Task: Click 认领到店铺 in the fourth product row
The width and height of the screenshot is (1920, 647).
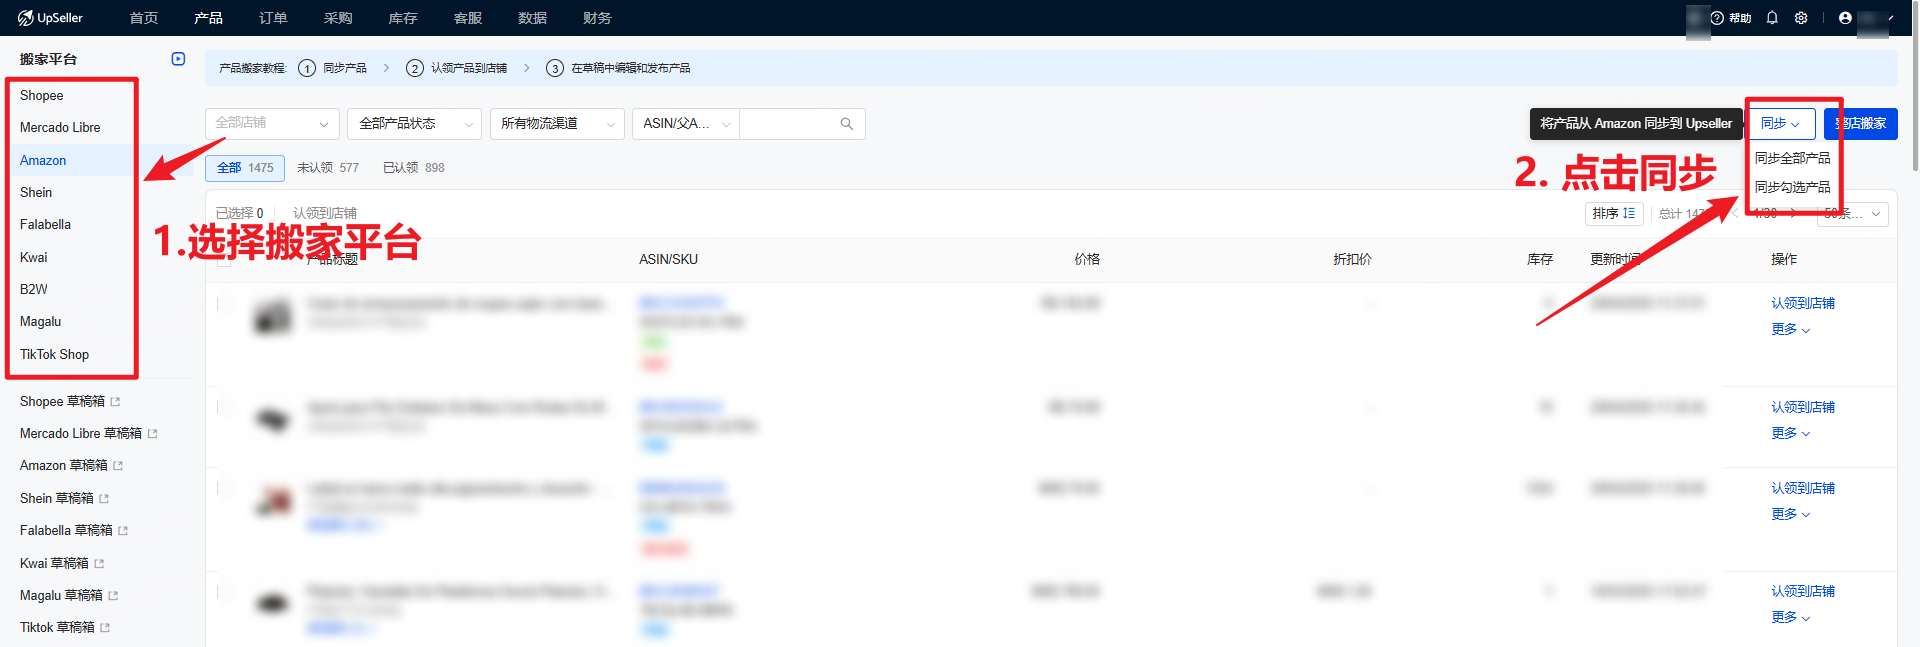Action: coord(1803,592)
